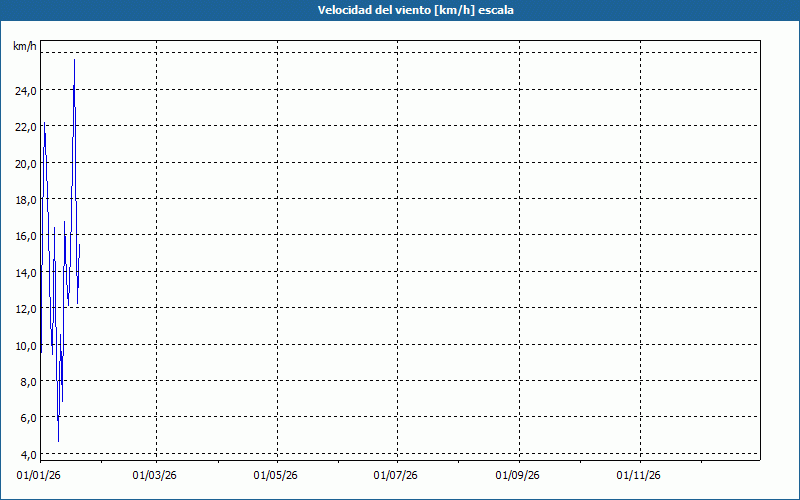Click the 01/01/26 date label
Viewport: 800px width, 500px height.
pyautogui.click(x=39, y=476)
